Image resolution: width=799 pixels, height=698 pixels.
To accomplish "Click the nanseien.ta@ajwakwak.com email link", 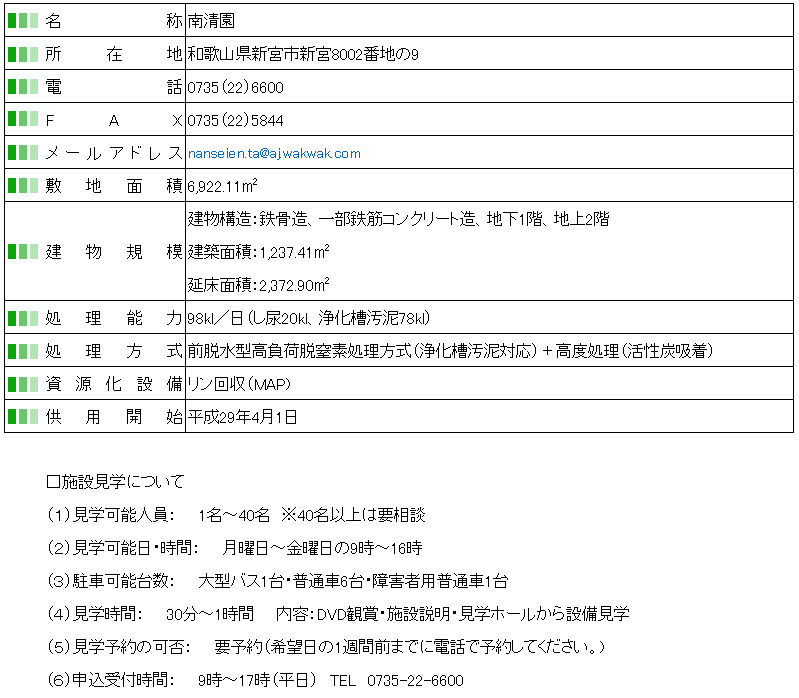I will [274, 153].
